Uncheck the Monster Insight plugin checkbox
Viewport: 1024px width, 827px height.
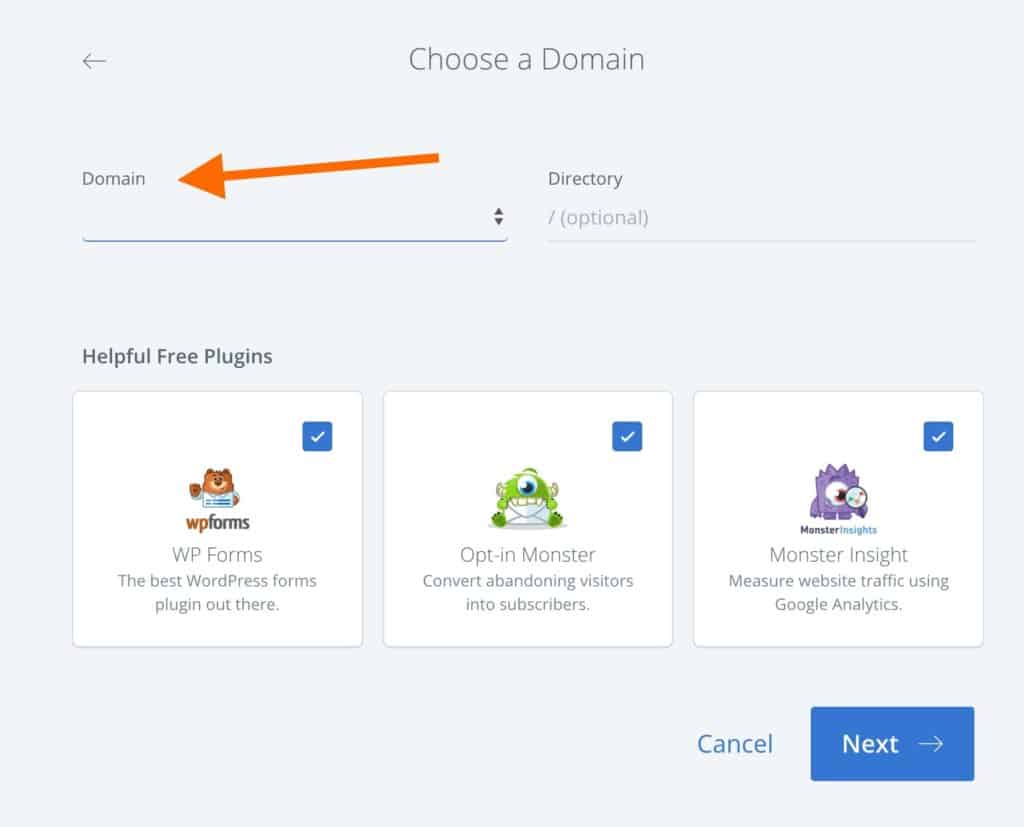click(938, 436)
